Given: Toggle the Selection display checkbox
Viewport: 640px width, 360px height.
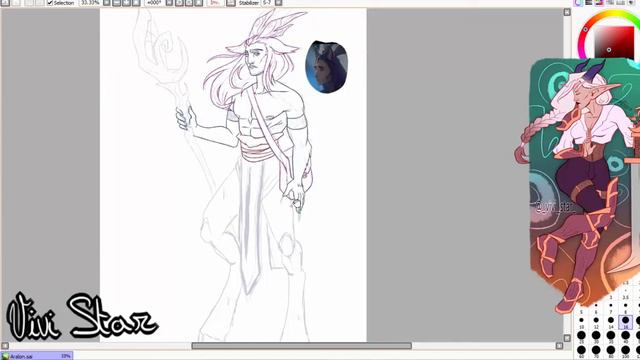Looking at the screenshot, I should (50, 2).
